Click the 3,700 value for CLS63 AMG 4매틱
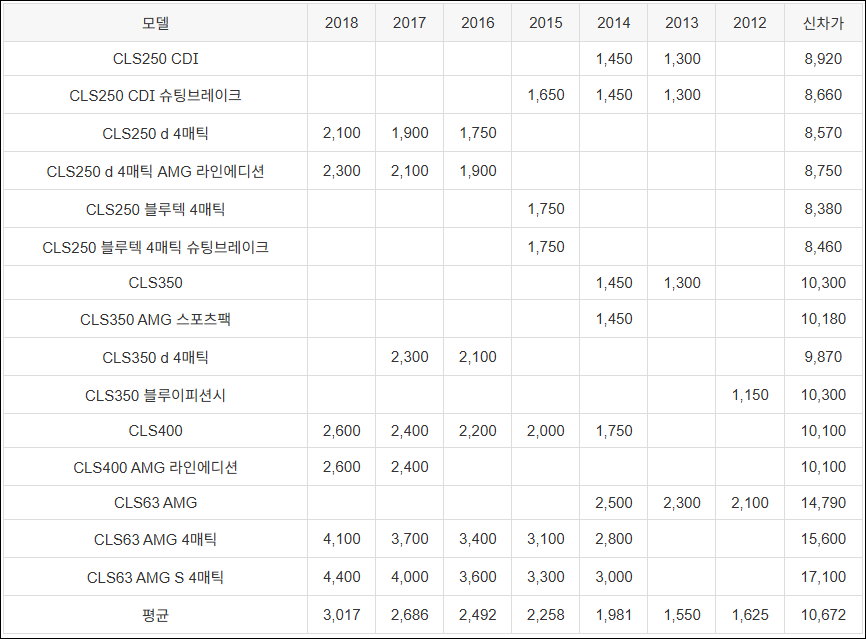This screenshot has width=866, height=639. [409, 539]
